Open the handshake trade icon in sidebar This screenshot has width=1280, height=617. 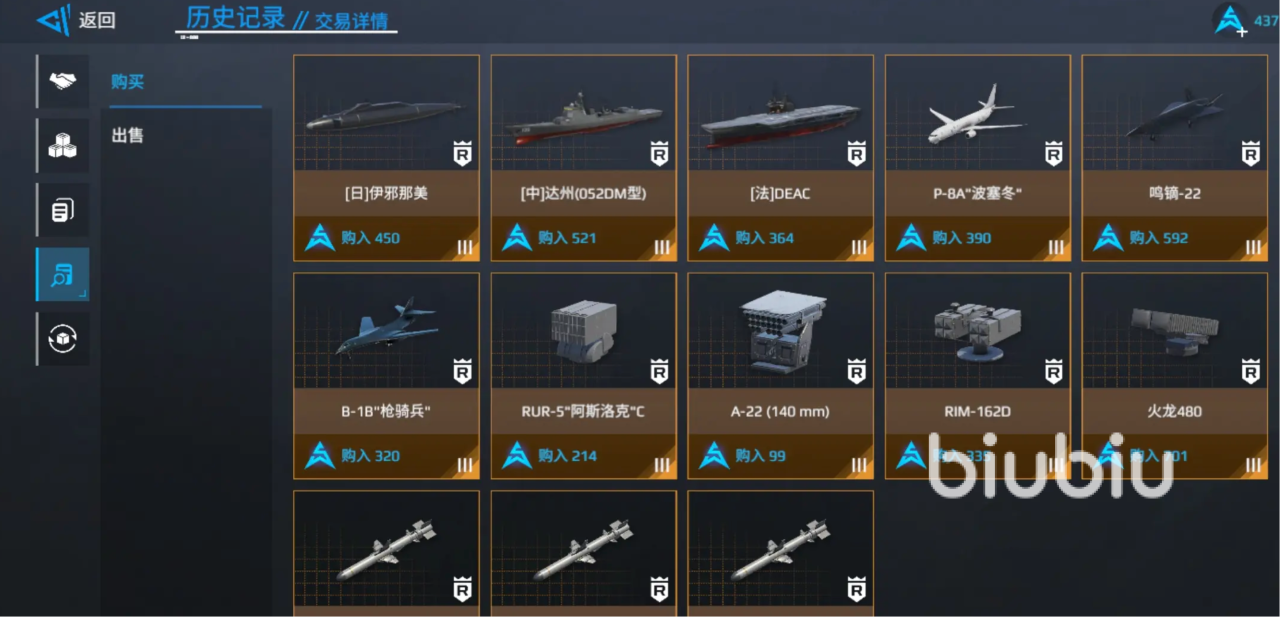click(x=63, y=81)
